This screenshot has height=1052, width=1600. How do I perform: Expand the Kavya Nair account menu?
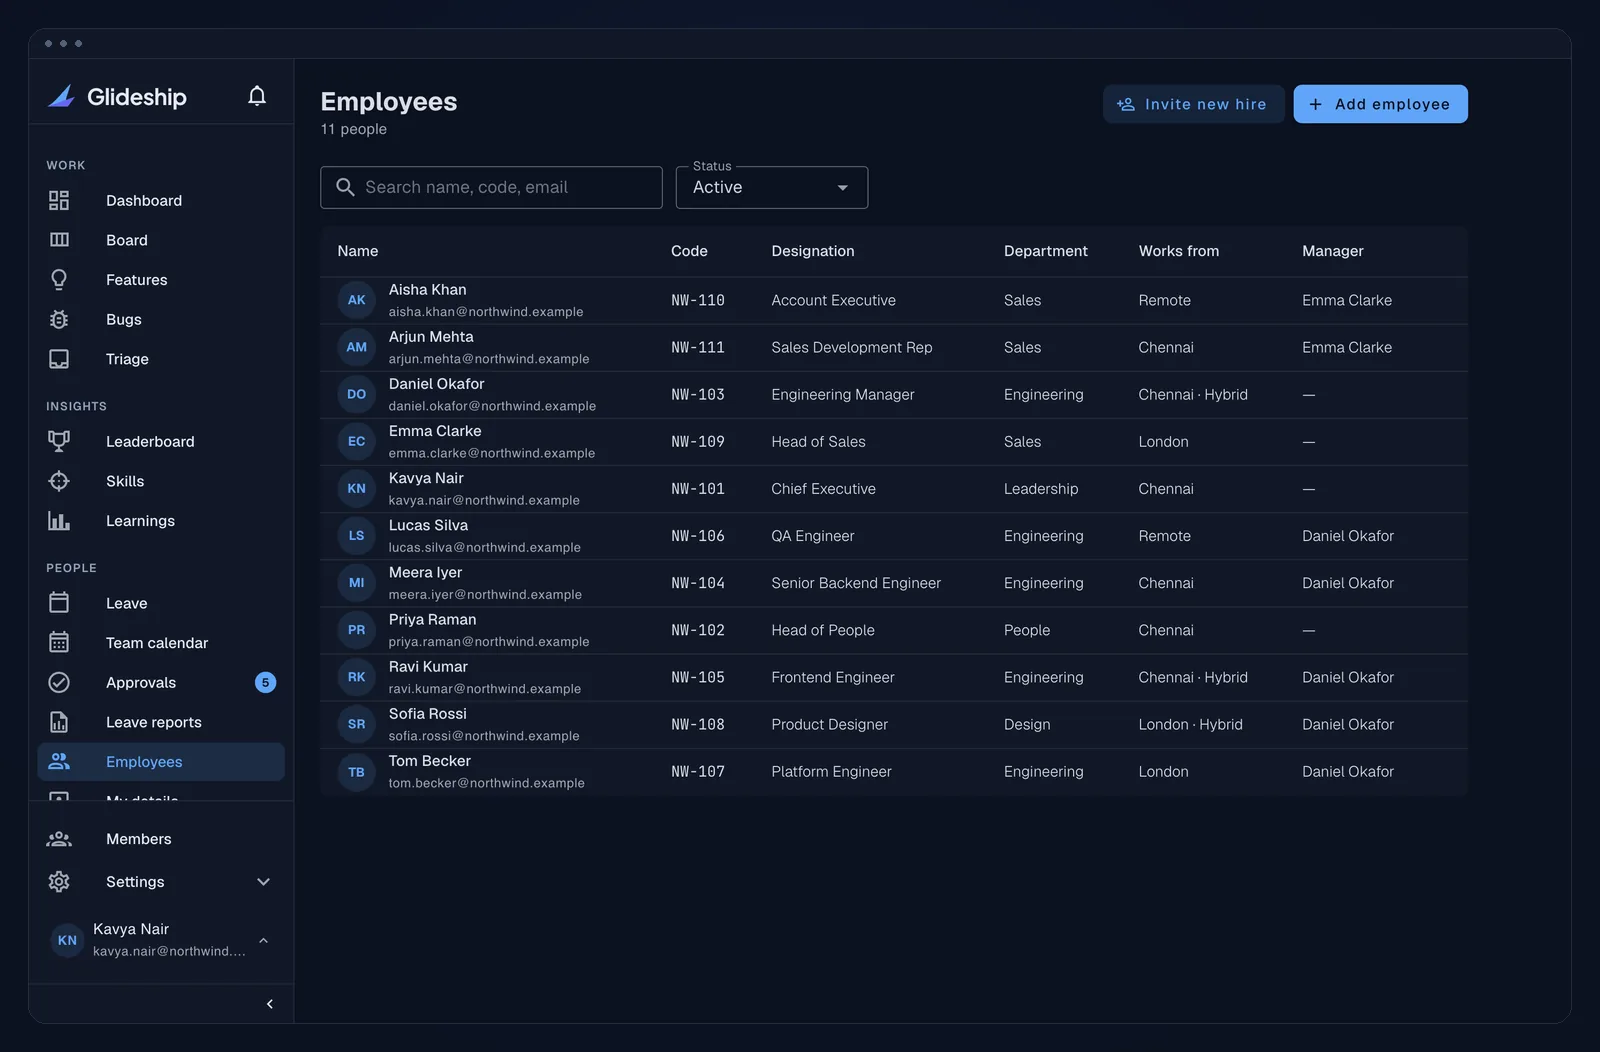[x=264, y=940]
